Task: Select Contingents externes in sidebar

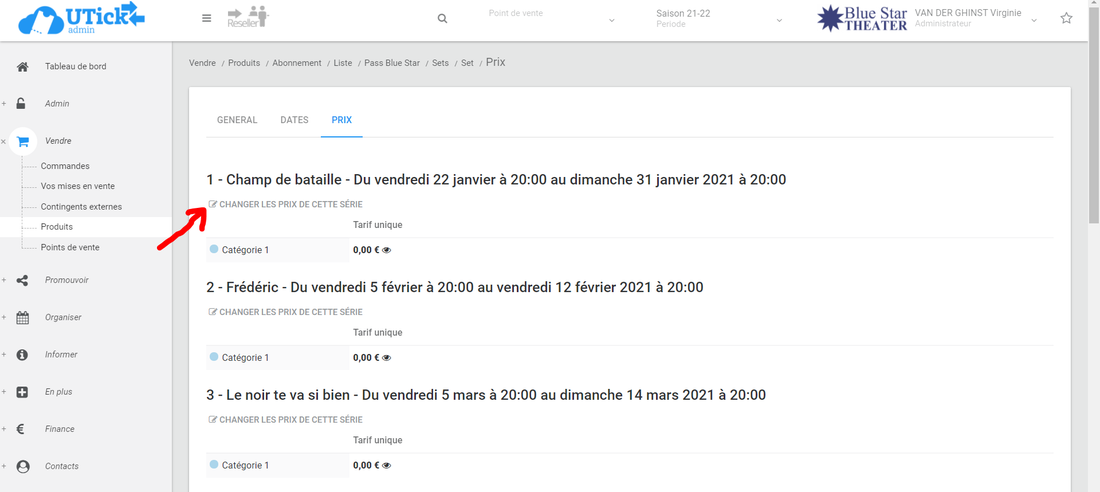Action: tap(81, 207)
